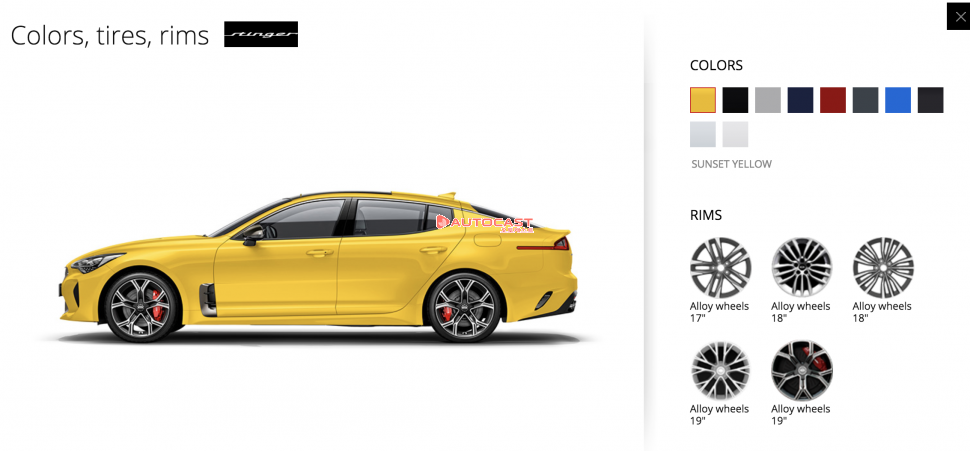Click the car's front wheel in preview
The image size is (970, 451).
point(142,307)
